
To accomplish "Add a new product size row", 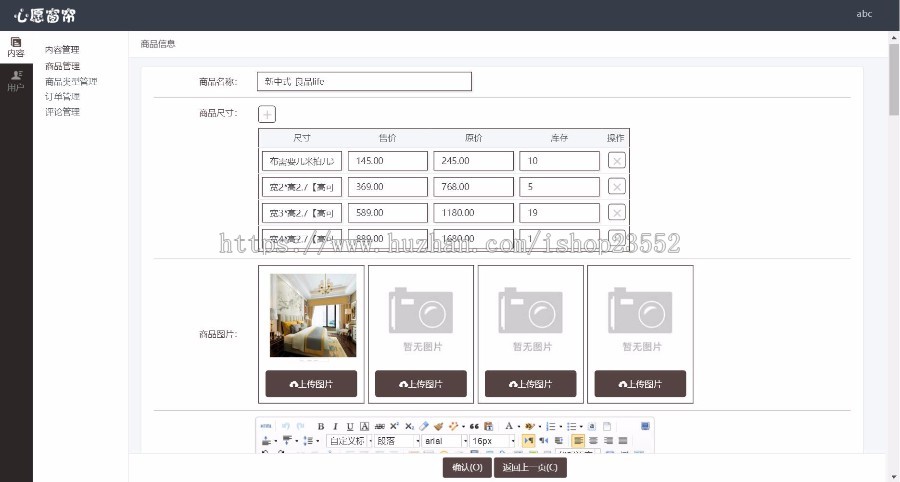I will pos(267,114).
